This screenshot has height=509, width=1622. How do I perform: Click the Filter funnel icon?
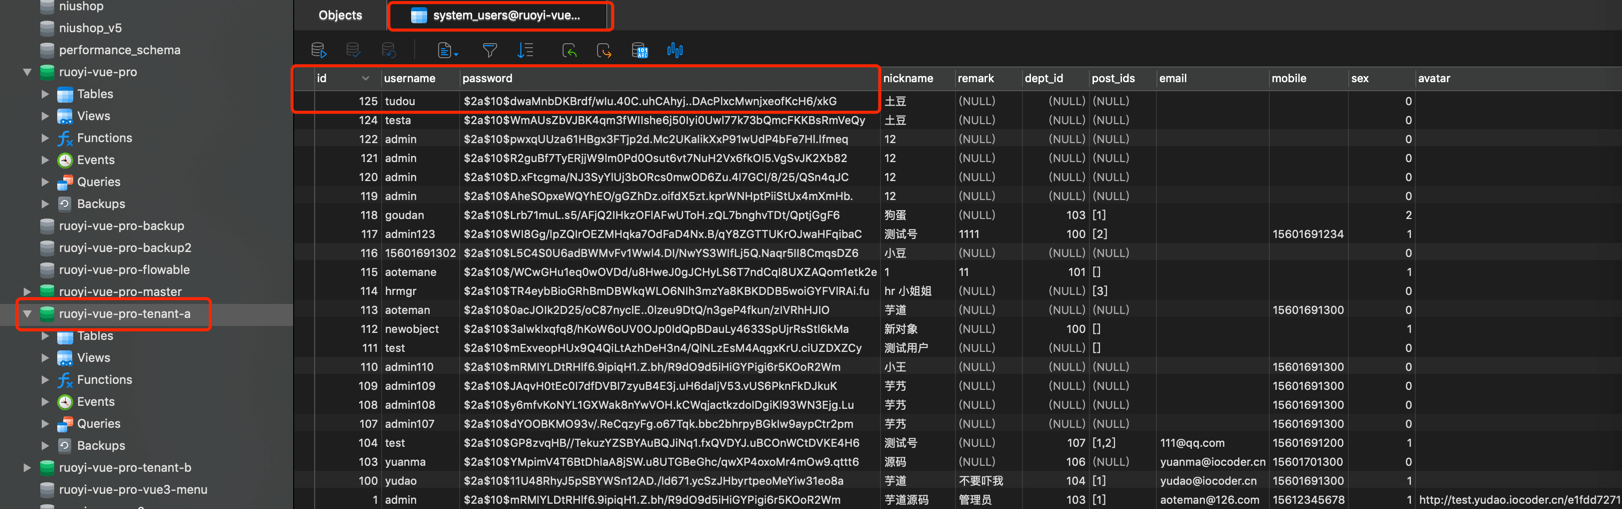coord(490,50)
